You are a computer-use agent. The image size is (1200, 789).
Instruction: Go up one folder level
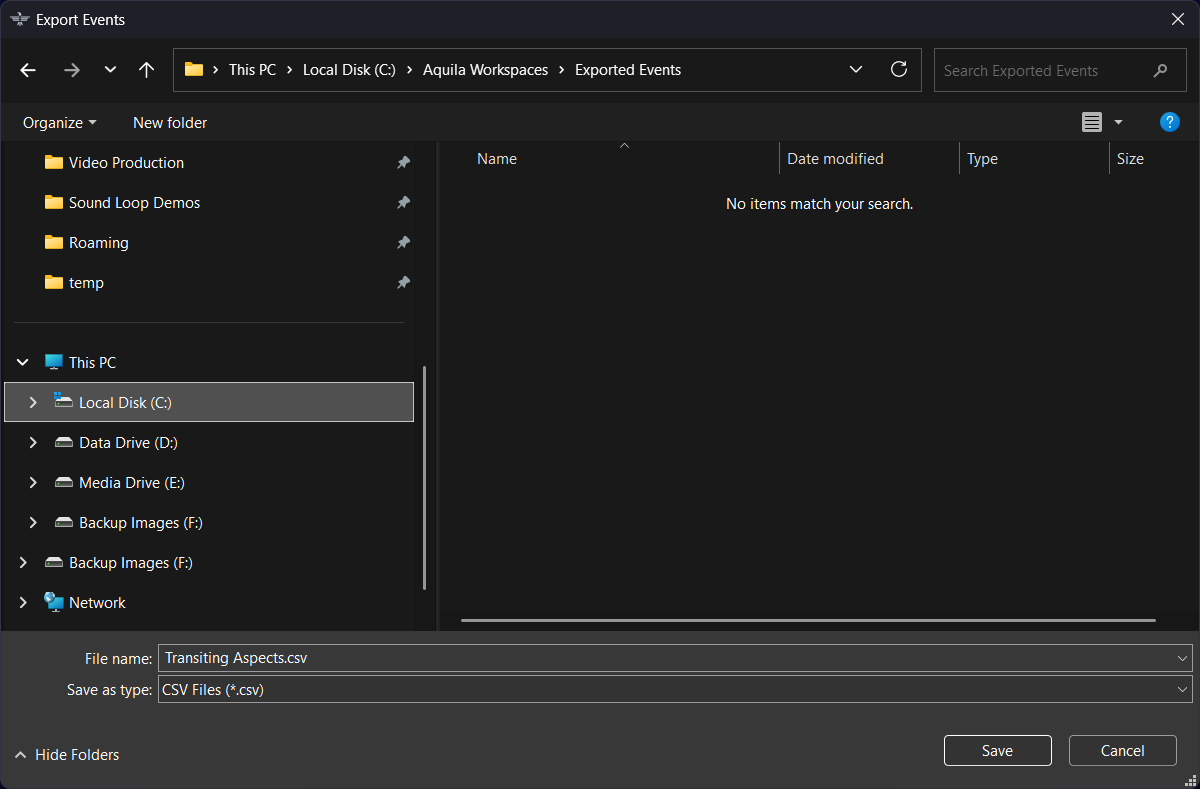(x=146, y=69)
